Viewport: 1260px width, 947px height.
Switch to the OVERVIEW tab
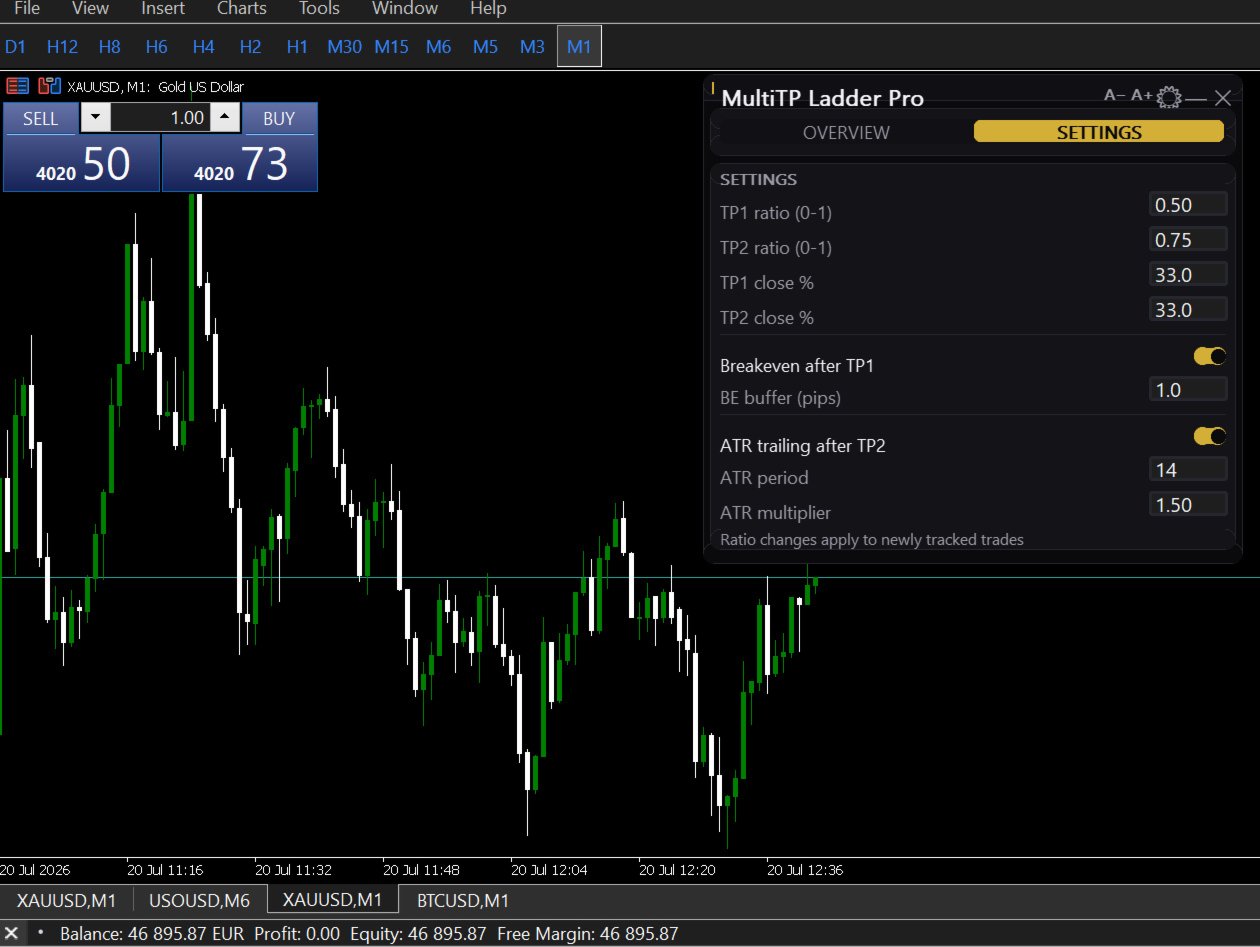846,132
